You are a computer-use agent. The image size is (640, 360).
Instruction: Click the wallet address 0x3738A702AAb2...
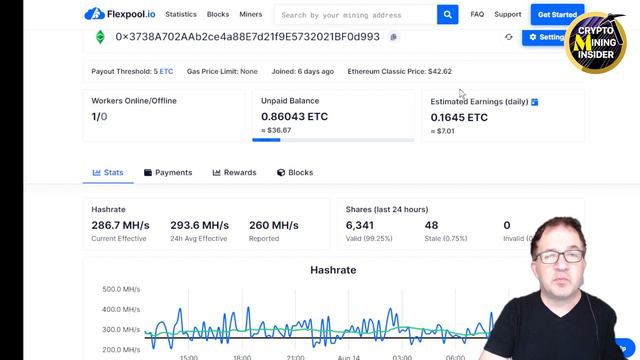point(247,37)
